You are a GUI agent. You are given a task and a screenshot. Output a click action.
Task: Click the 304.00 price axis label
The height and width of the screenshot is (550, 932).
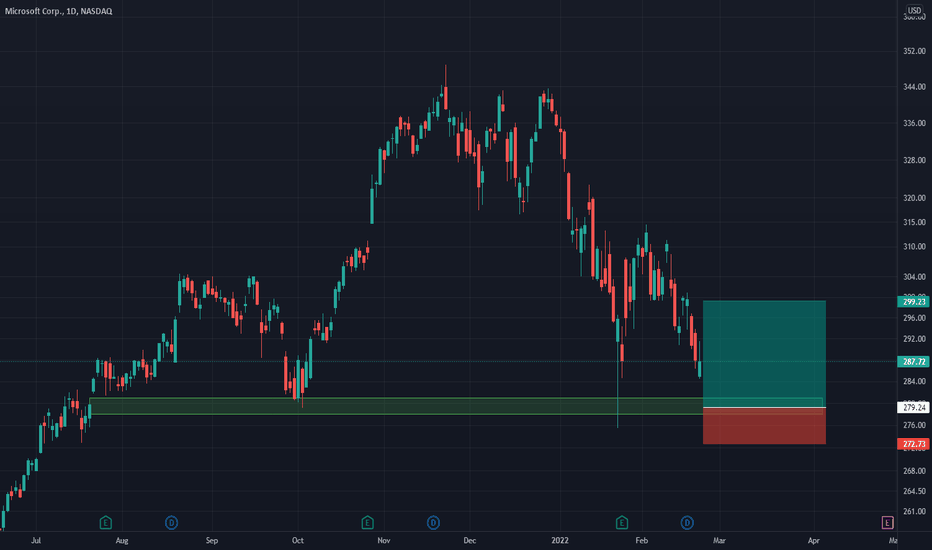click(914, 277)
